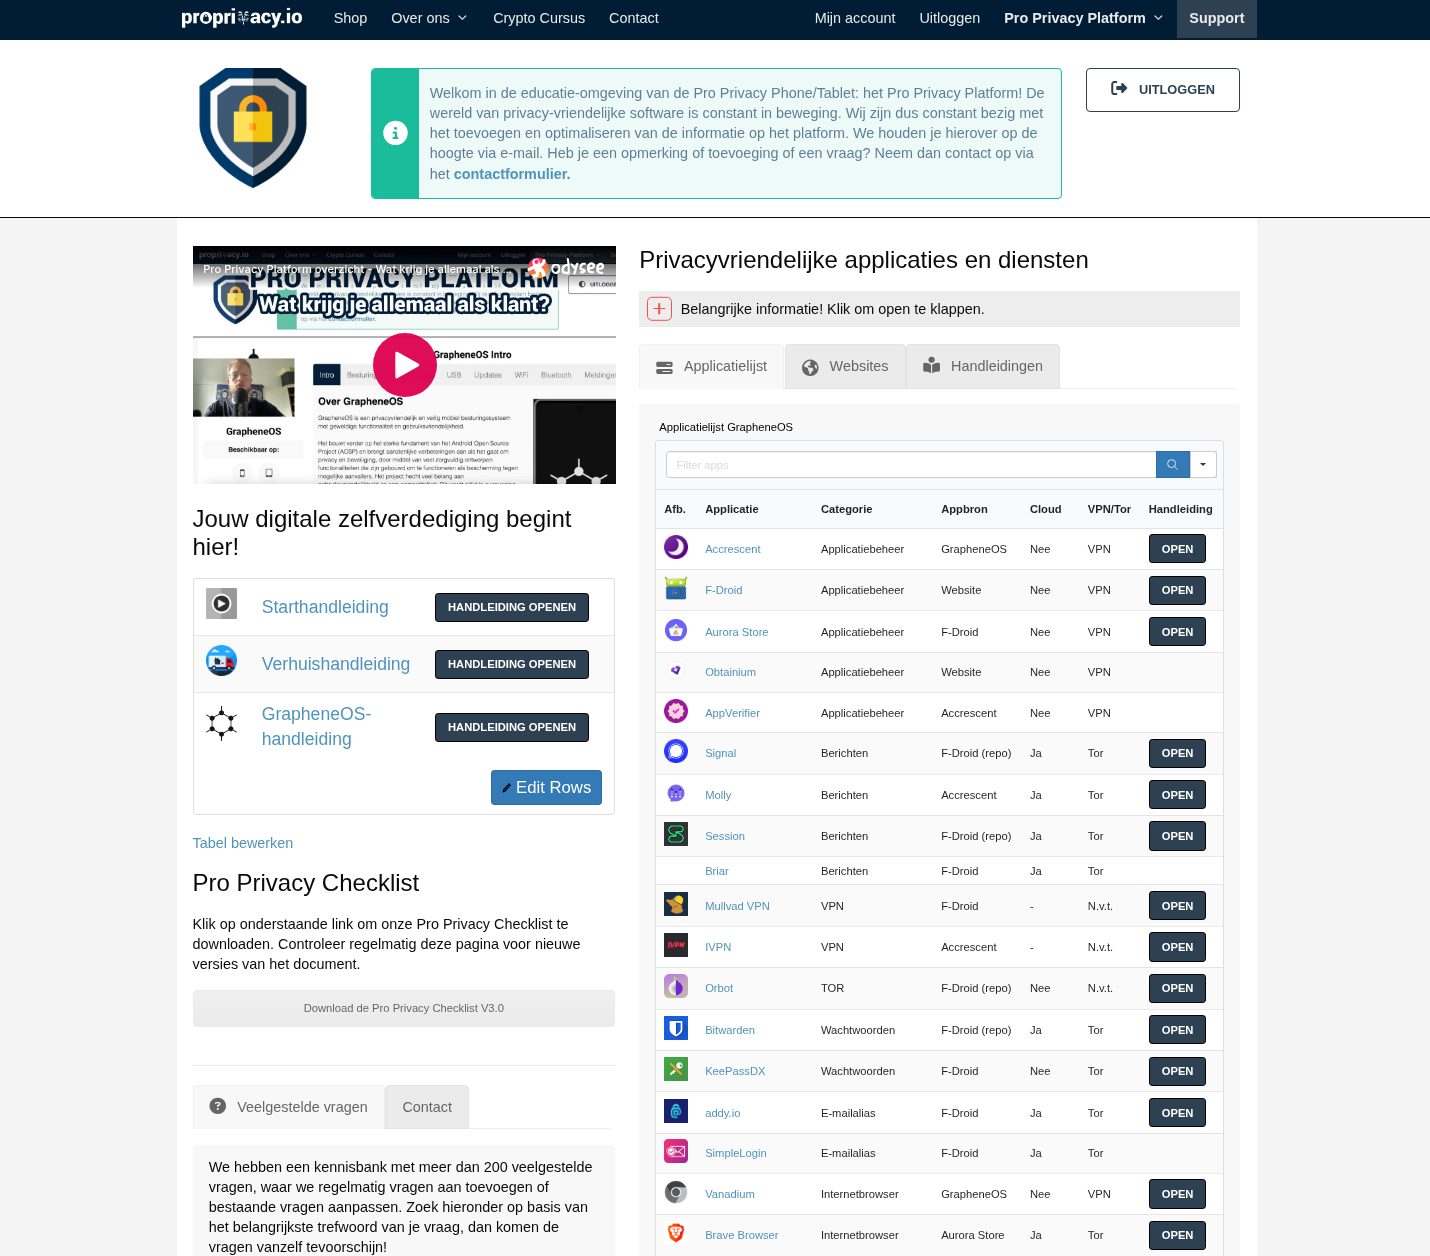Open the filter options dropdown arrow
The width and height of the screenshot is (1430, 1256).
click(1203, 465)
